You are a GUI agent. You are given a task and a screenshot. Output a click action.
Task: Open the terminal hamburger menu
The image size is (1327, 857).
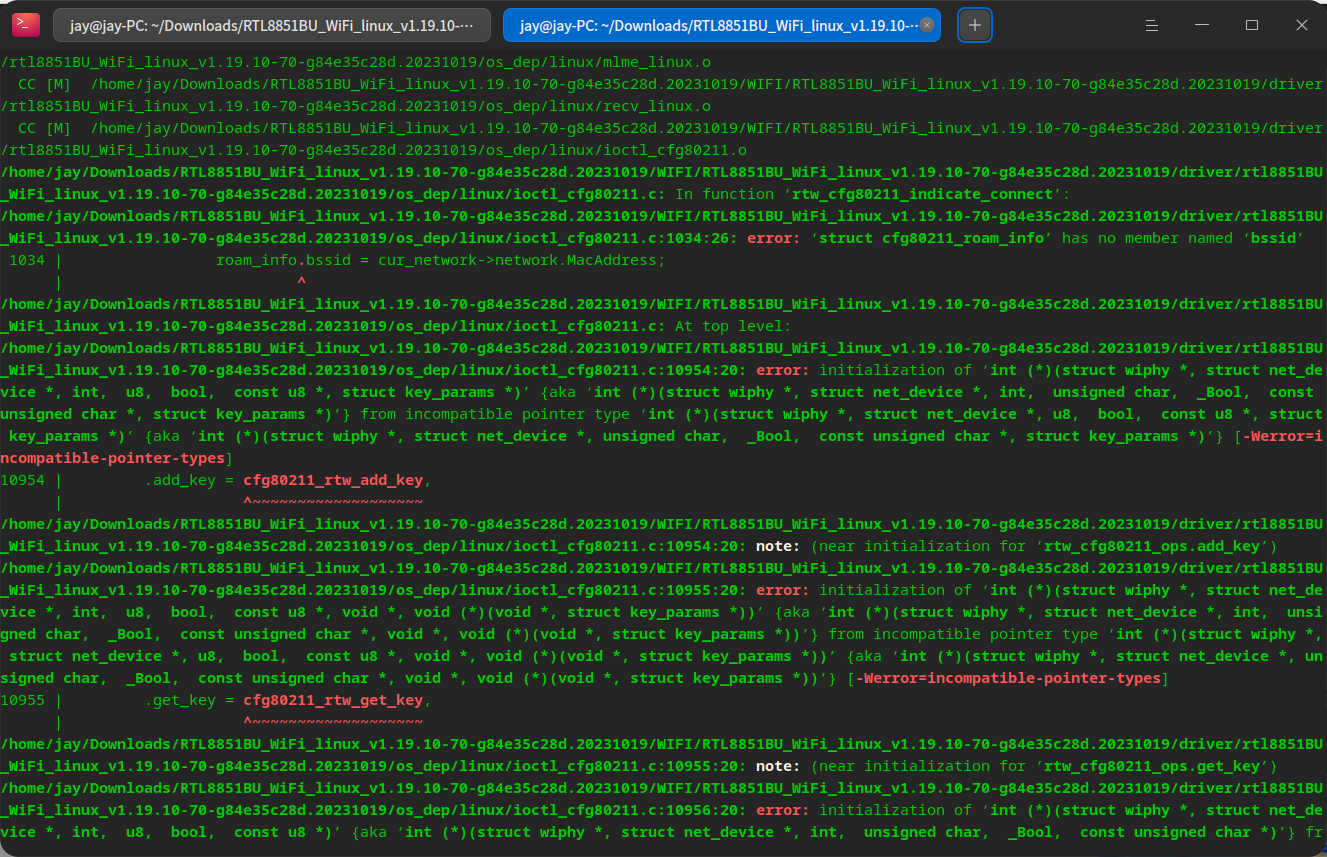1152,25
